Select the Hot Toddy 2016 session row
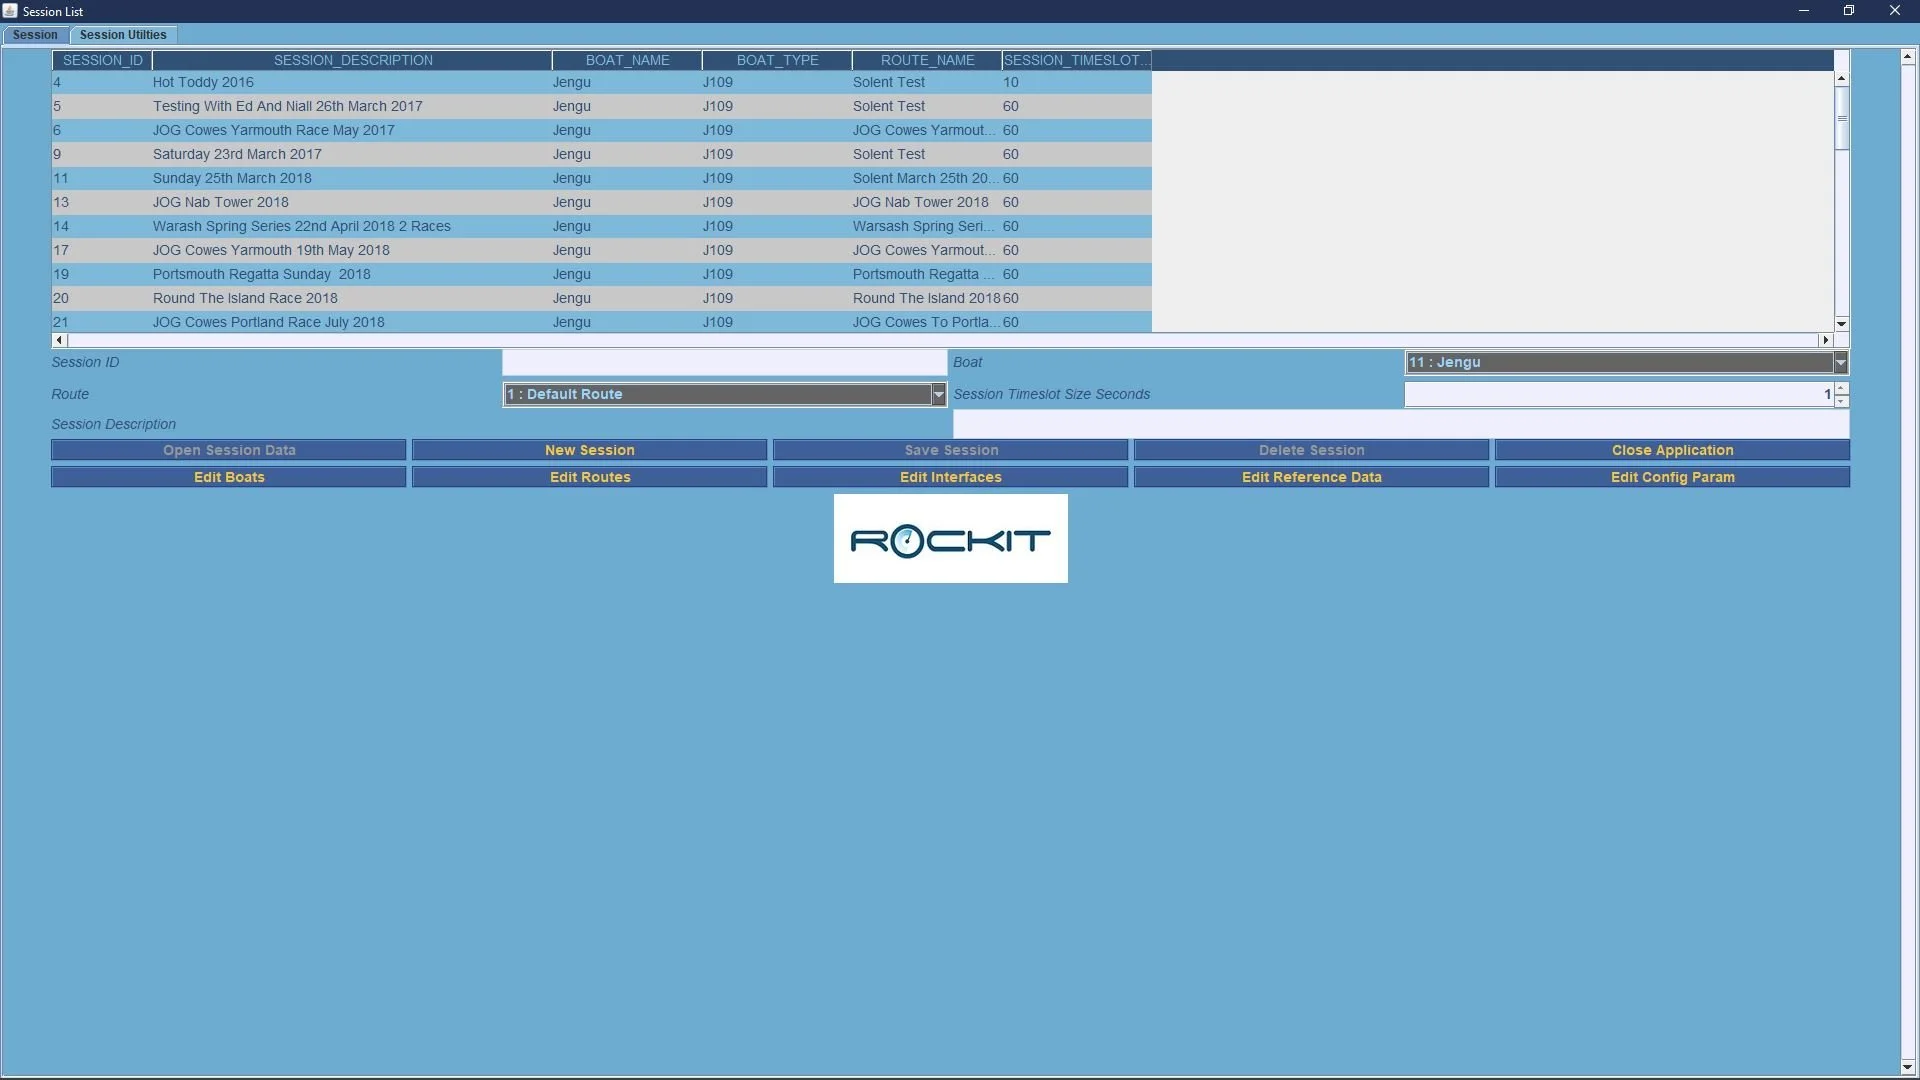 (400, 82)
